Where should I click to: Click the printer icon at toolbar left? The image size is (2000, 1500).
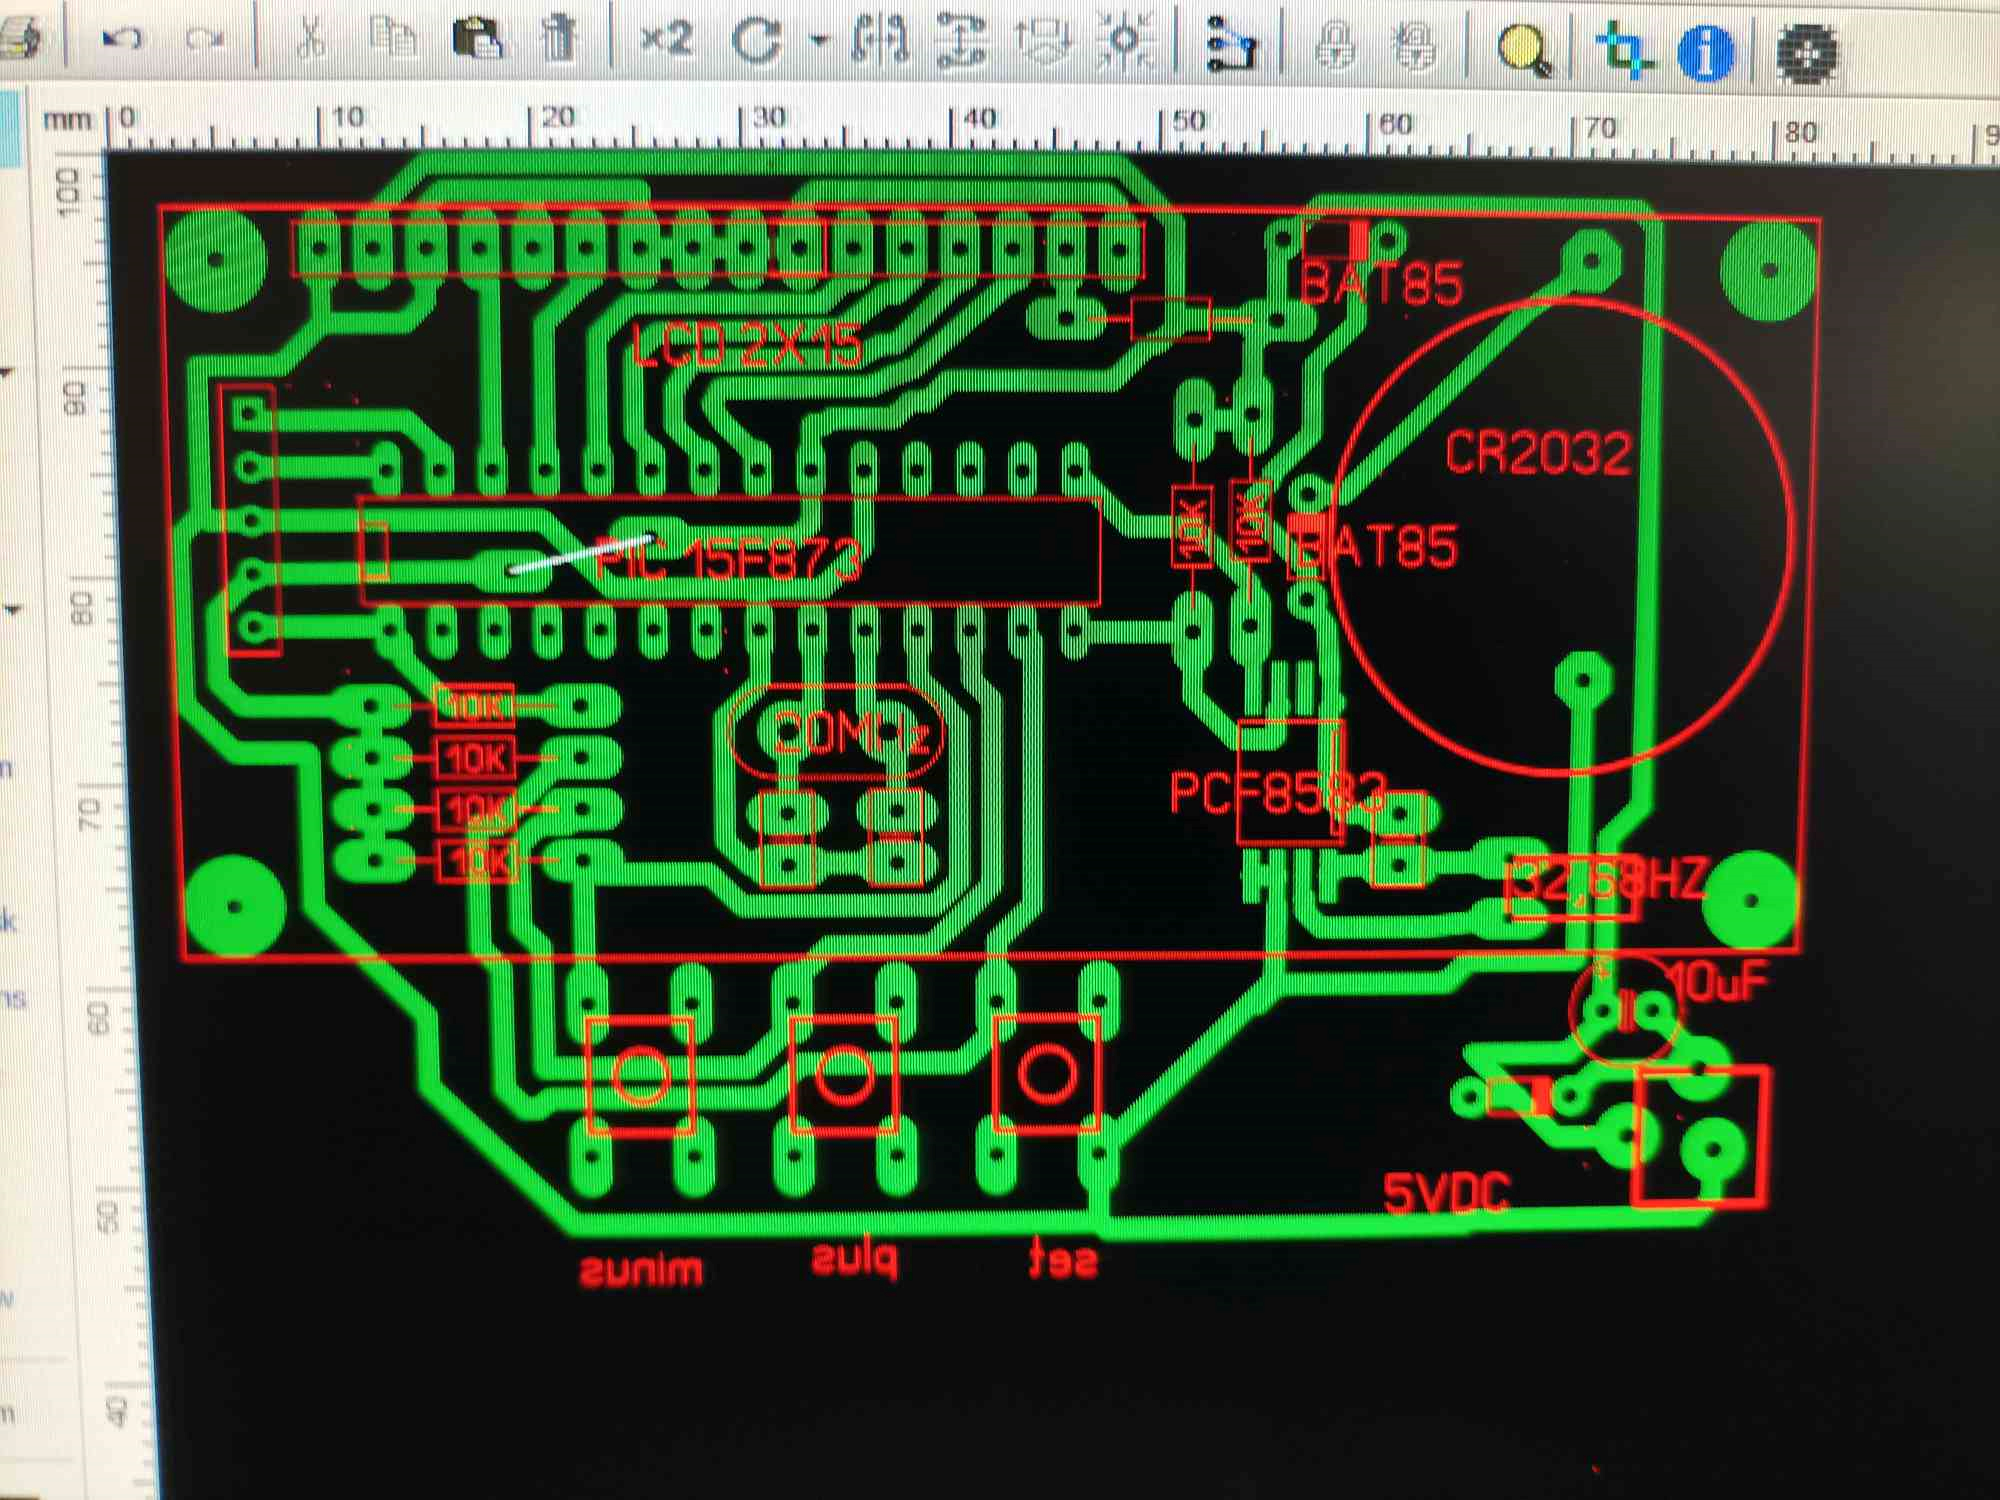(x=18, y=40)
